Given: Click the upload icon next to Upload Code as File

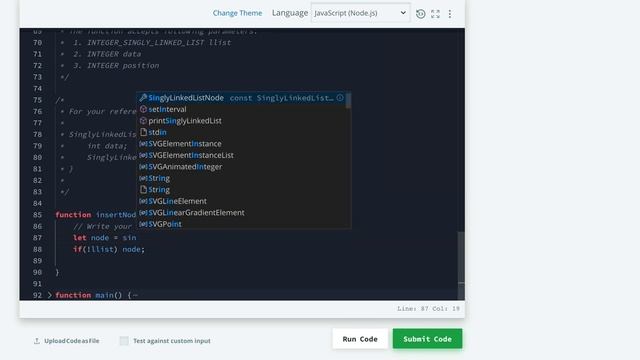Looking at the screenshot, I should point(37,340).
